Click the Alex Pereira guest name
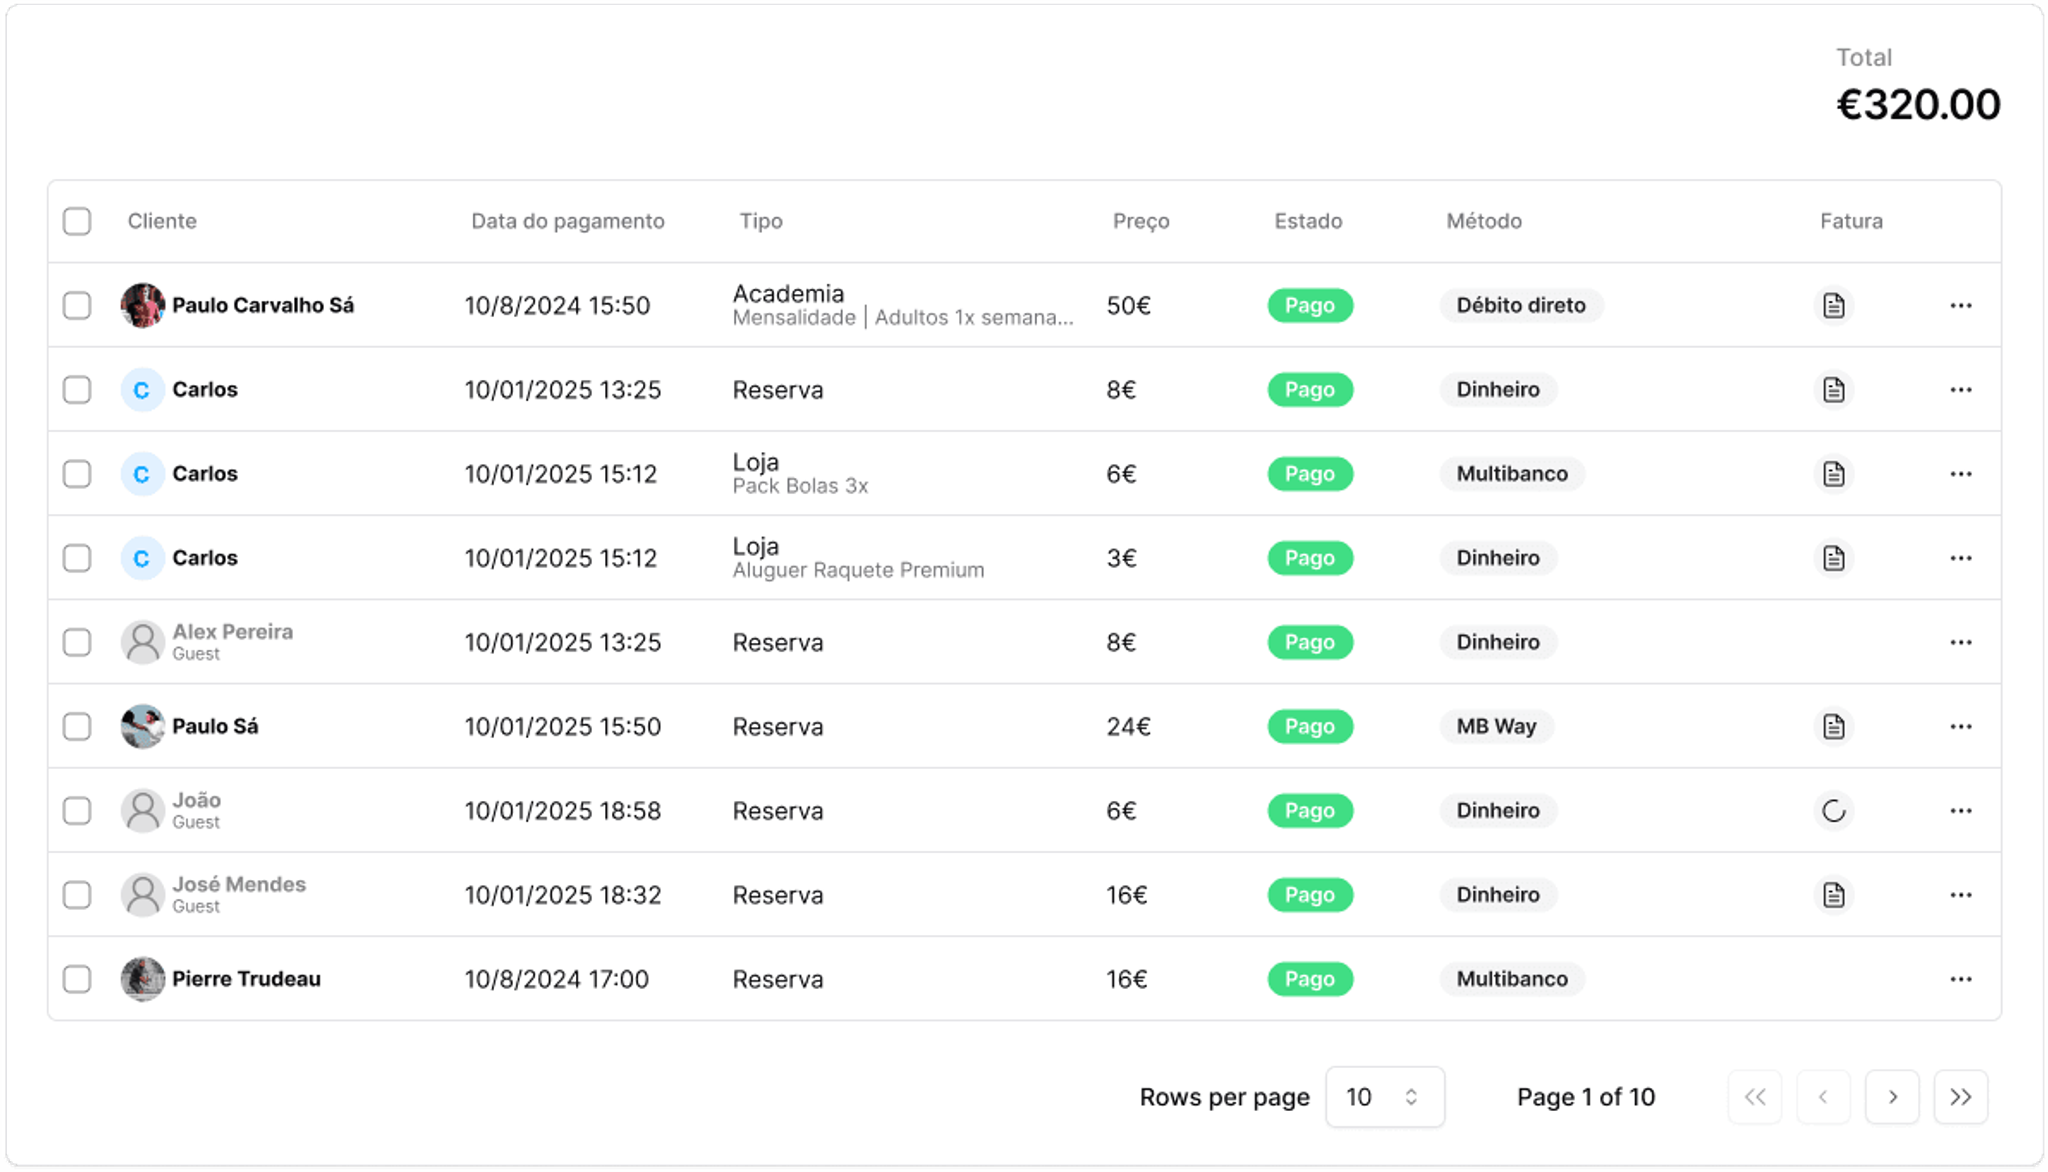 tap(232, 632)
